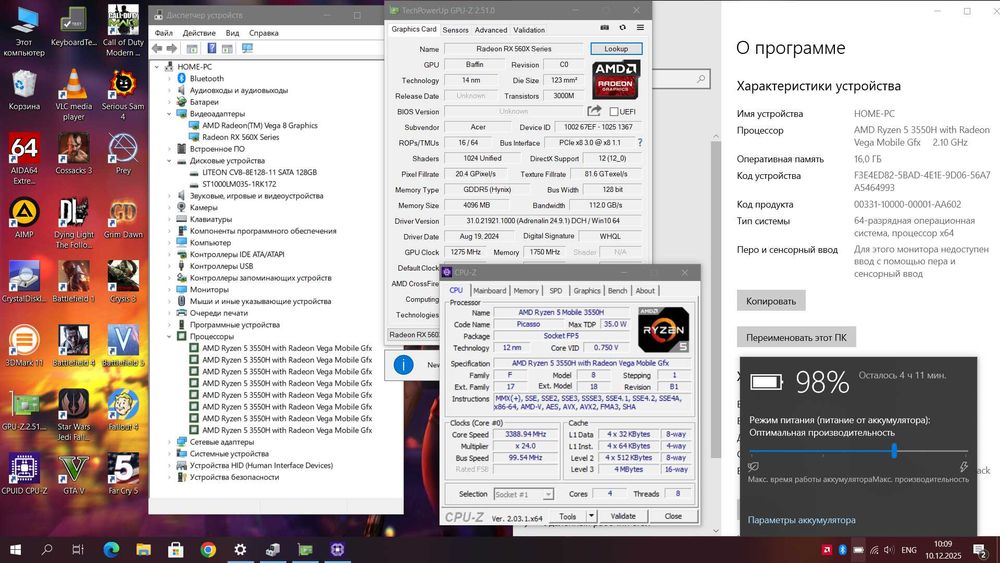The height and width of the screenshot is (563, 1000).
Task: Go back in Device Manager toolbar
Action: pyautogui.click(x=157, y=48)
